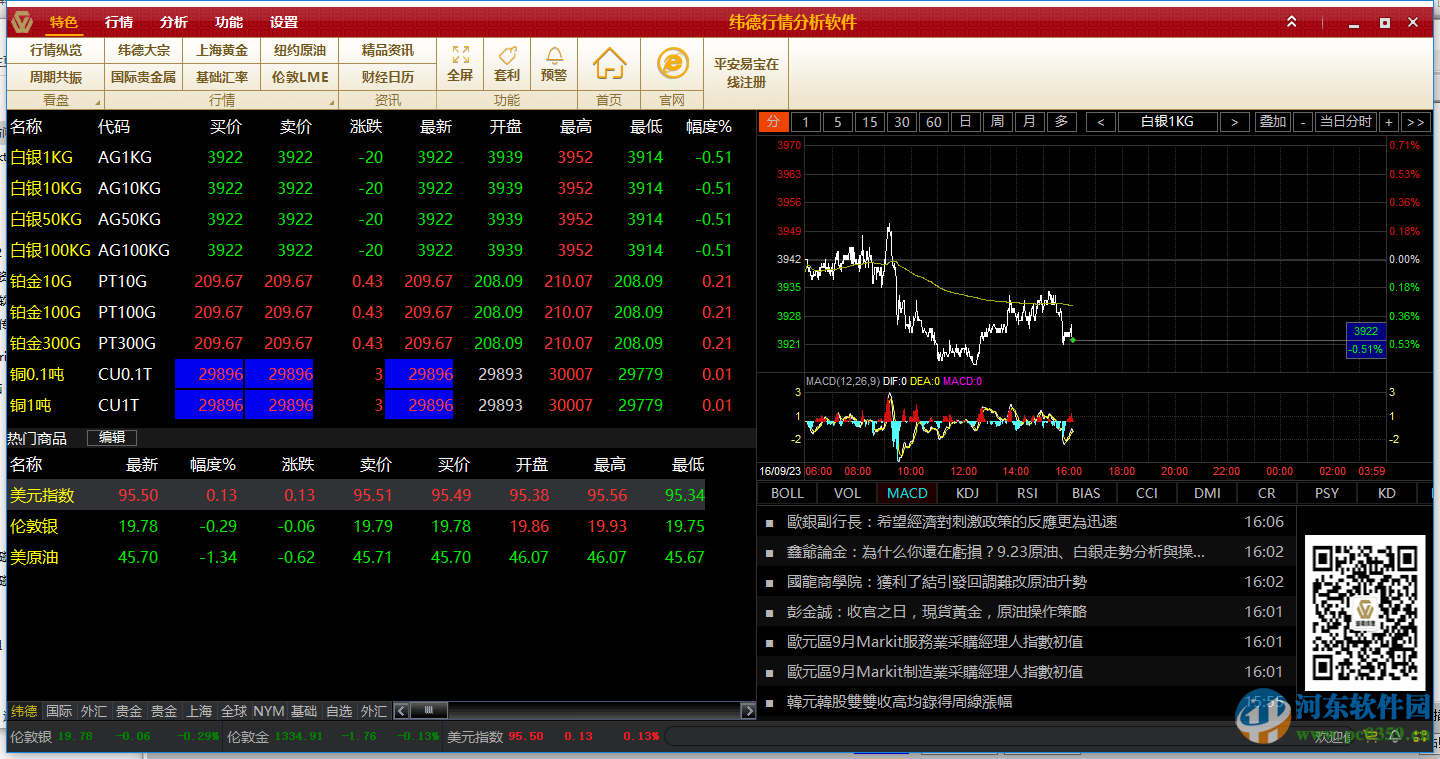Screen dimensions: 1440x759
Task: Open the 套利 arbitrage tool
Action: (507, 63)
